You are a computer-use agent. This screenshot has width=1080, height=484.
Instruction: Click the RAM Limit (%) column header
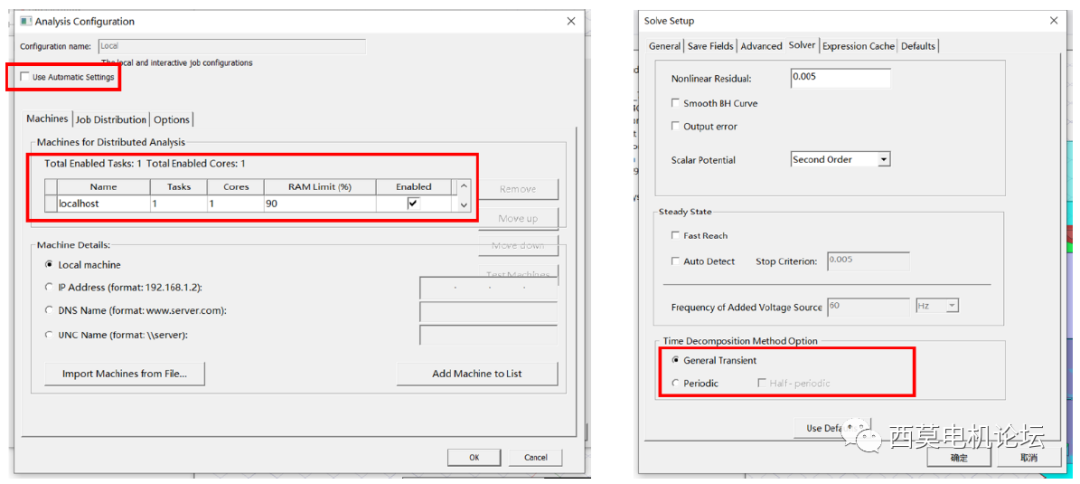coord(319,187)
